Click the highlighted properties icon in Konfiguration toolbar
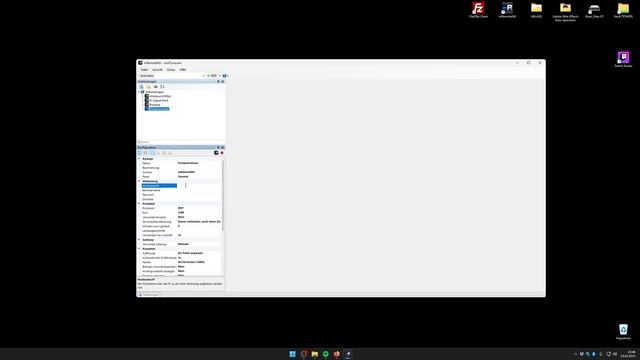Image resolution: width=640 pixels, height=360 pixels. tap(153, 153)
